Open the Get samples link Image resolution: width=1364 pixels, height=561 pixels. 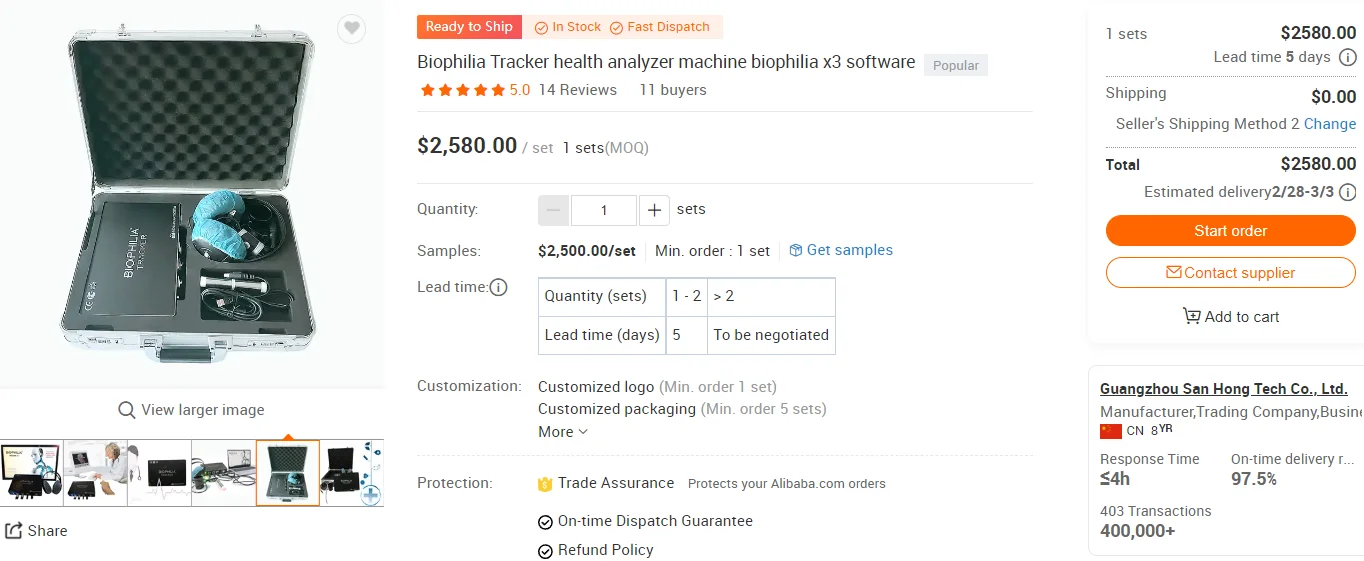pos(841,250)
